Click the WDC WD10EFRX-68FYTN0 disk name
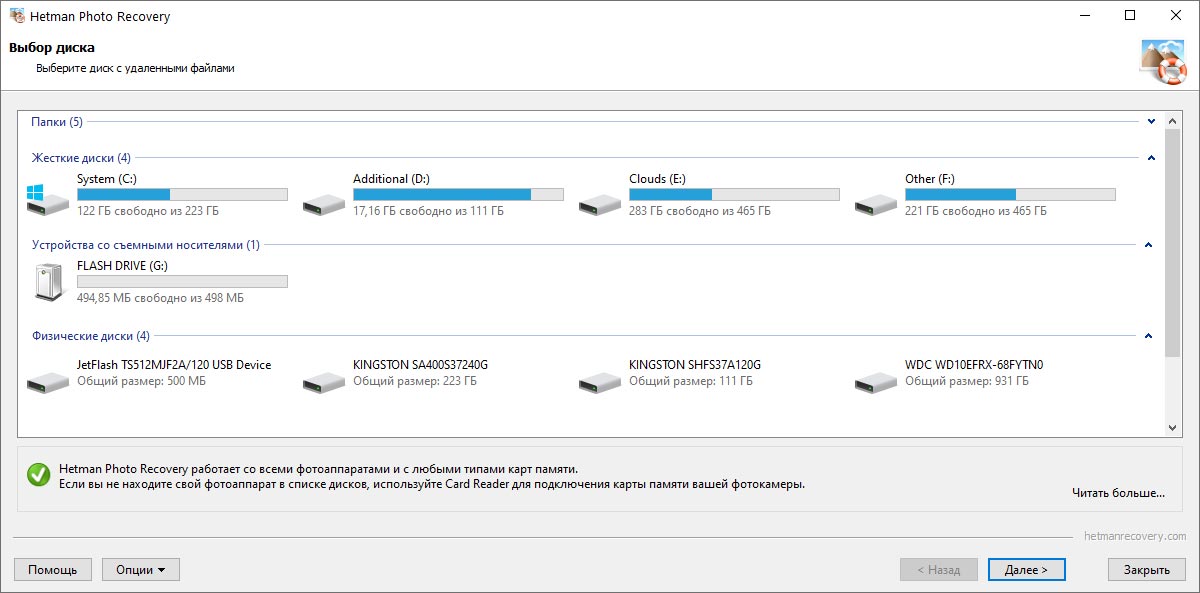This screenshot has width=1200, height=593. point(974,365)
